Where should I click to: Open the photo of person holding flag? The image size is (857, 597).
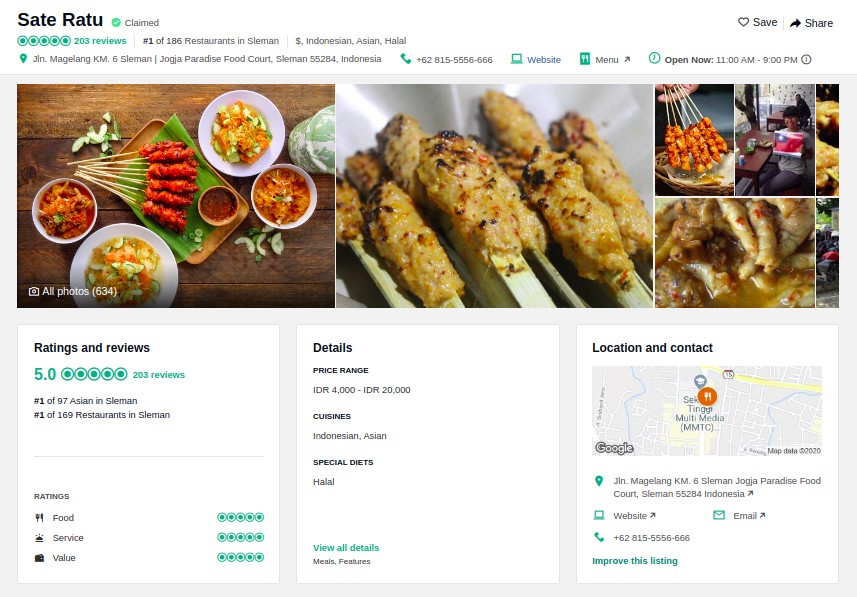pyautogui.click(x=774, y=140)
